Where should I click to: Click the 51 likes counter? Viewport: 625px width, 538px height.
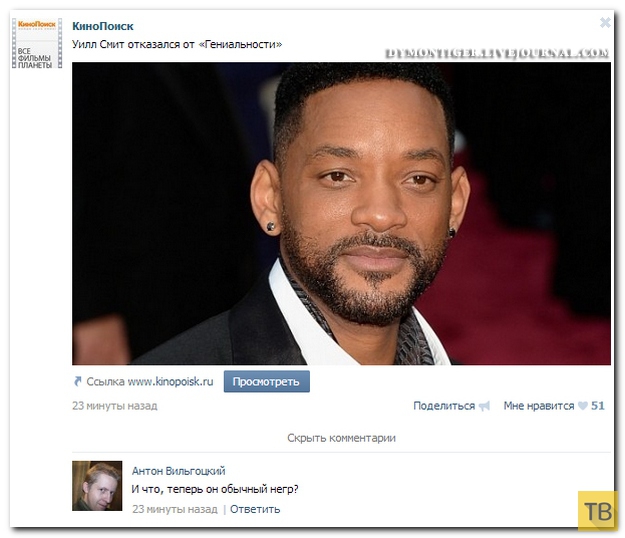(597, 406)
